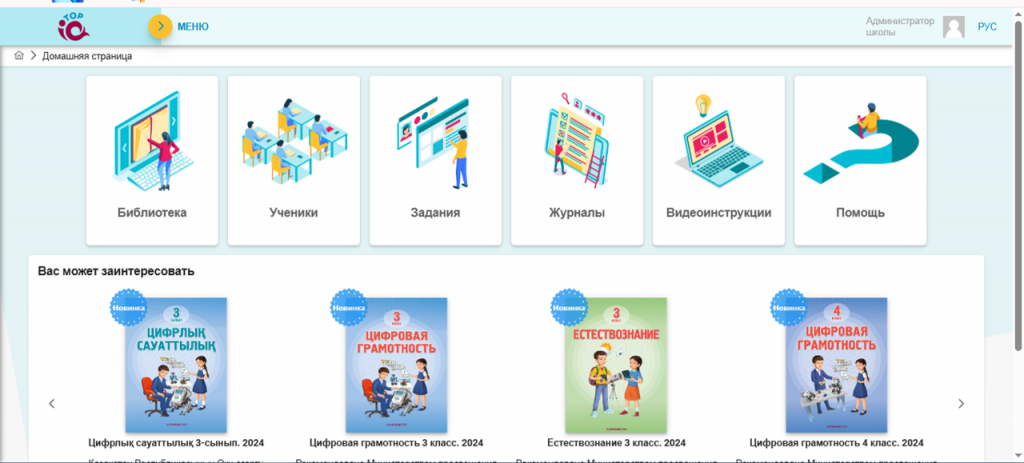Click the administrator profile avatar
The width and height of the screenshot is (1024, 463).
click(x=954, y=27)
